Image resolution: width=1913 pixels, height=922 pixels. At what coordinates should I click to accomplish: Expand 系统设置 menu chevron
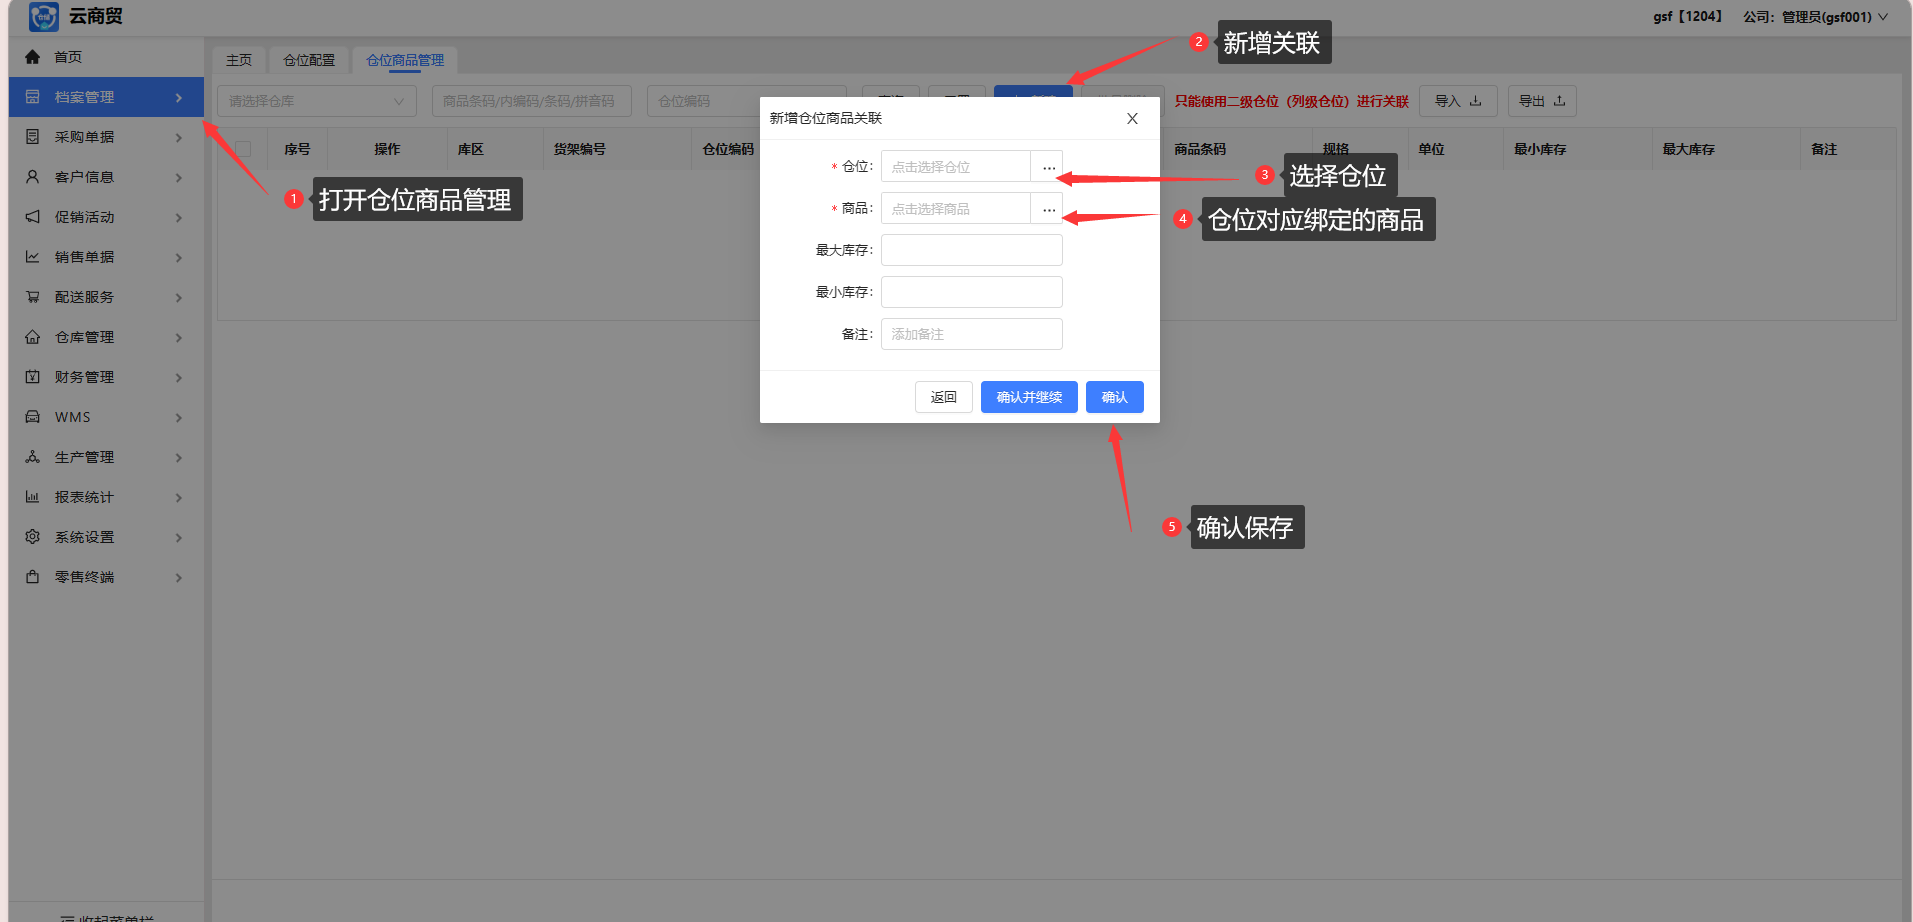[179, 537]
